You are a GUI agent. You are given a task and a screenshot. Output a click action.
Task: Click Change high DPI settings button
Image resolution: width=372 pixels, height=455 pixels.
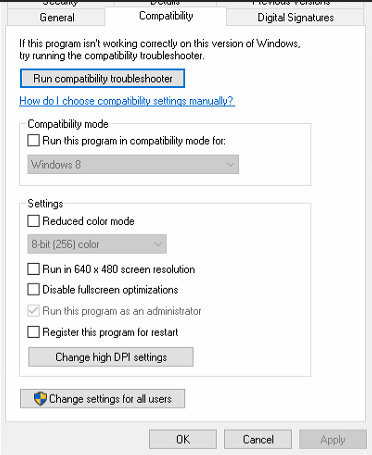tap(111, 357)
